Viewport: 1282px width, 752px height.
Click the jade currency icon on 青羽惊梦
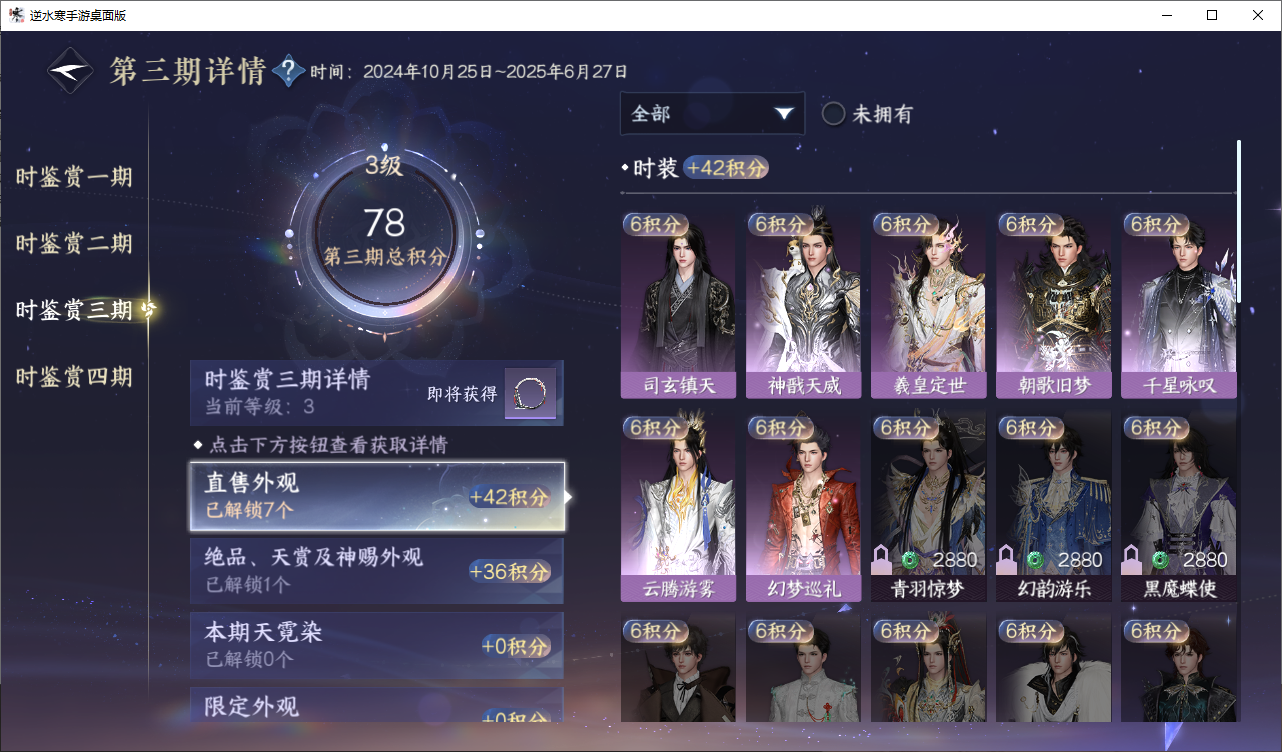click(910, 560)
